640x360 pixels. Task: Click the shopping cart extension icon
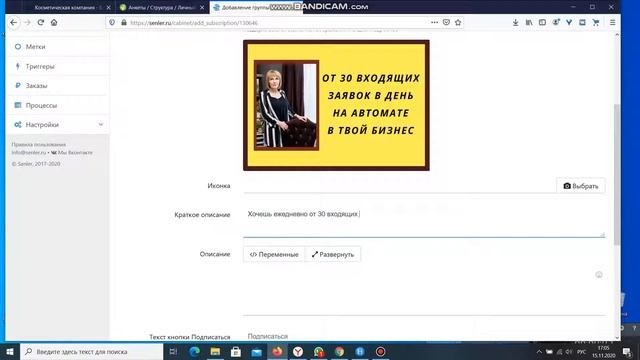(x=596, y=22)
